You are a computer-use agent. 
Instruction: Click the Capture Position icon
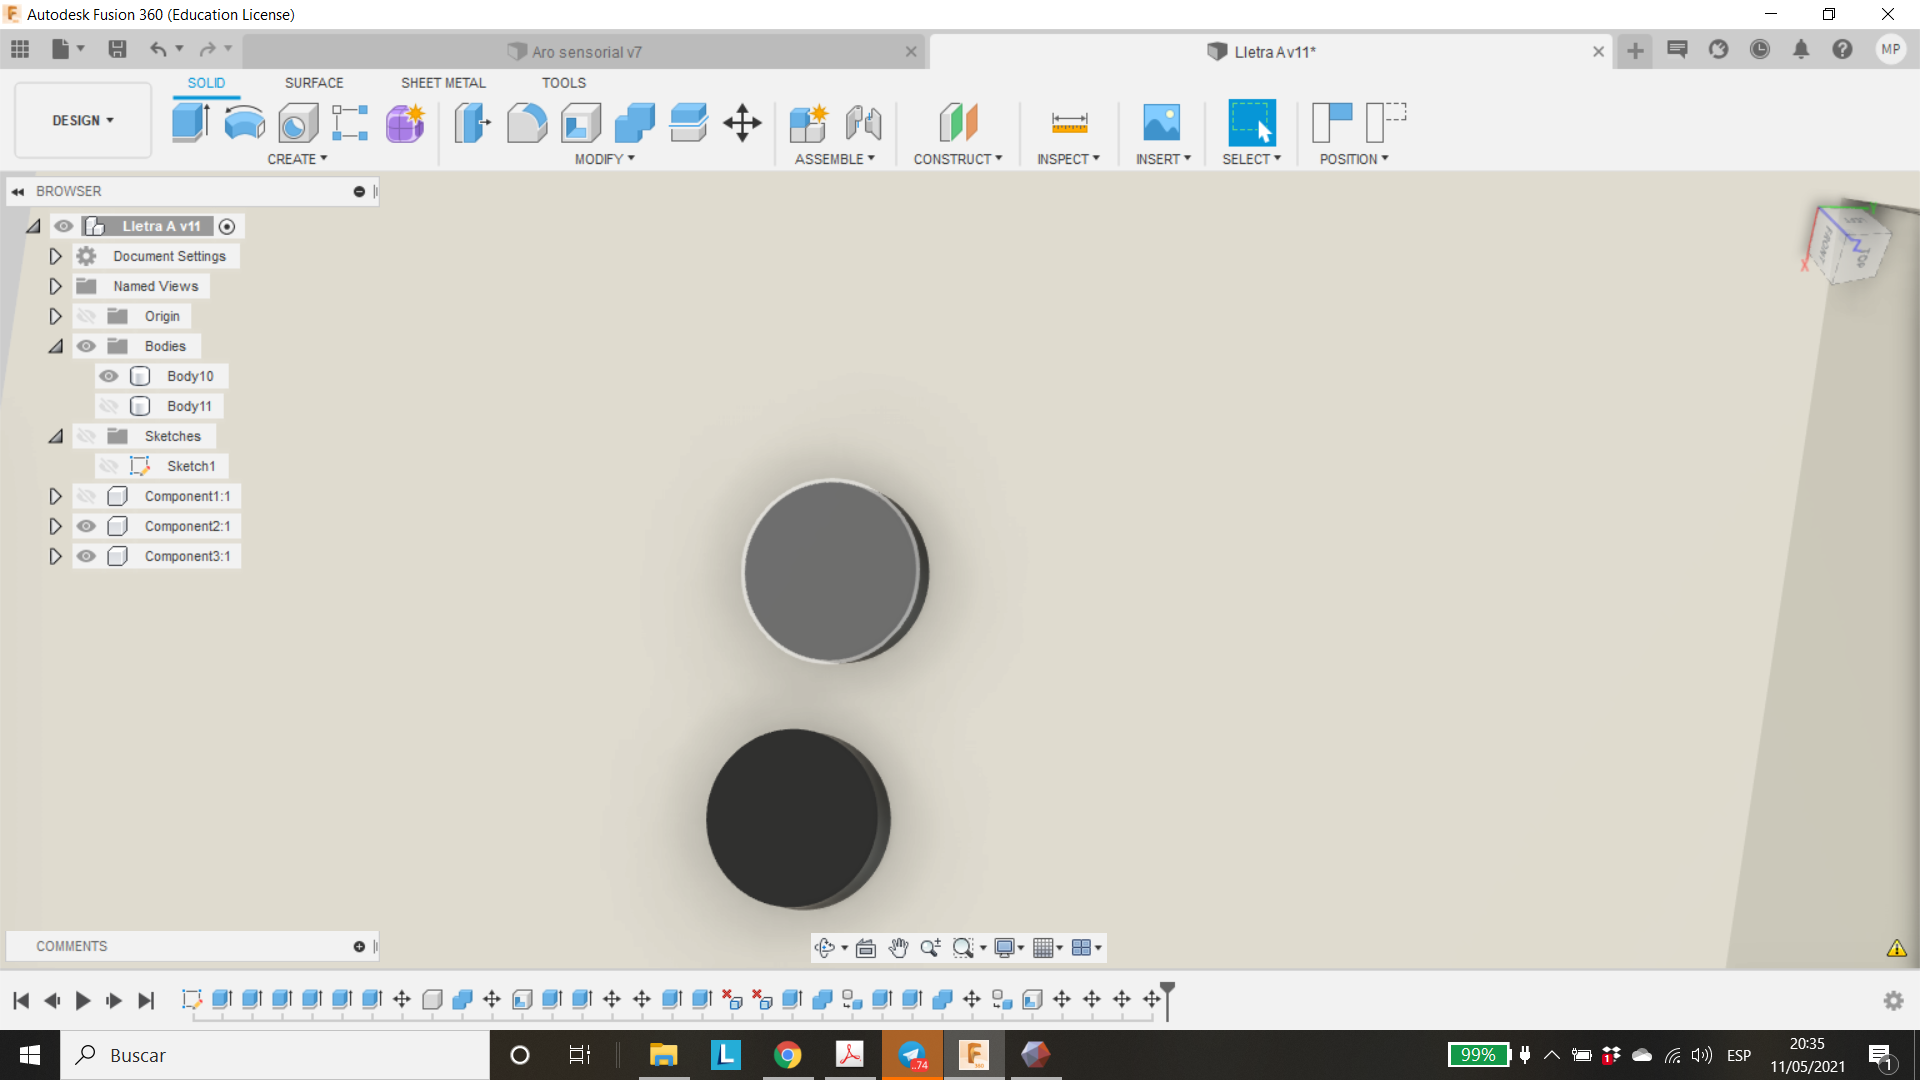pos(1332,123)
